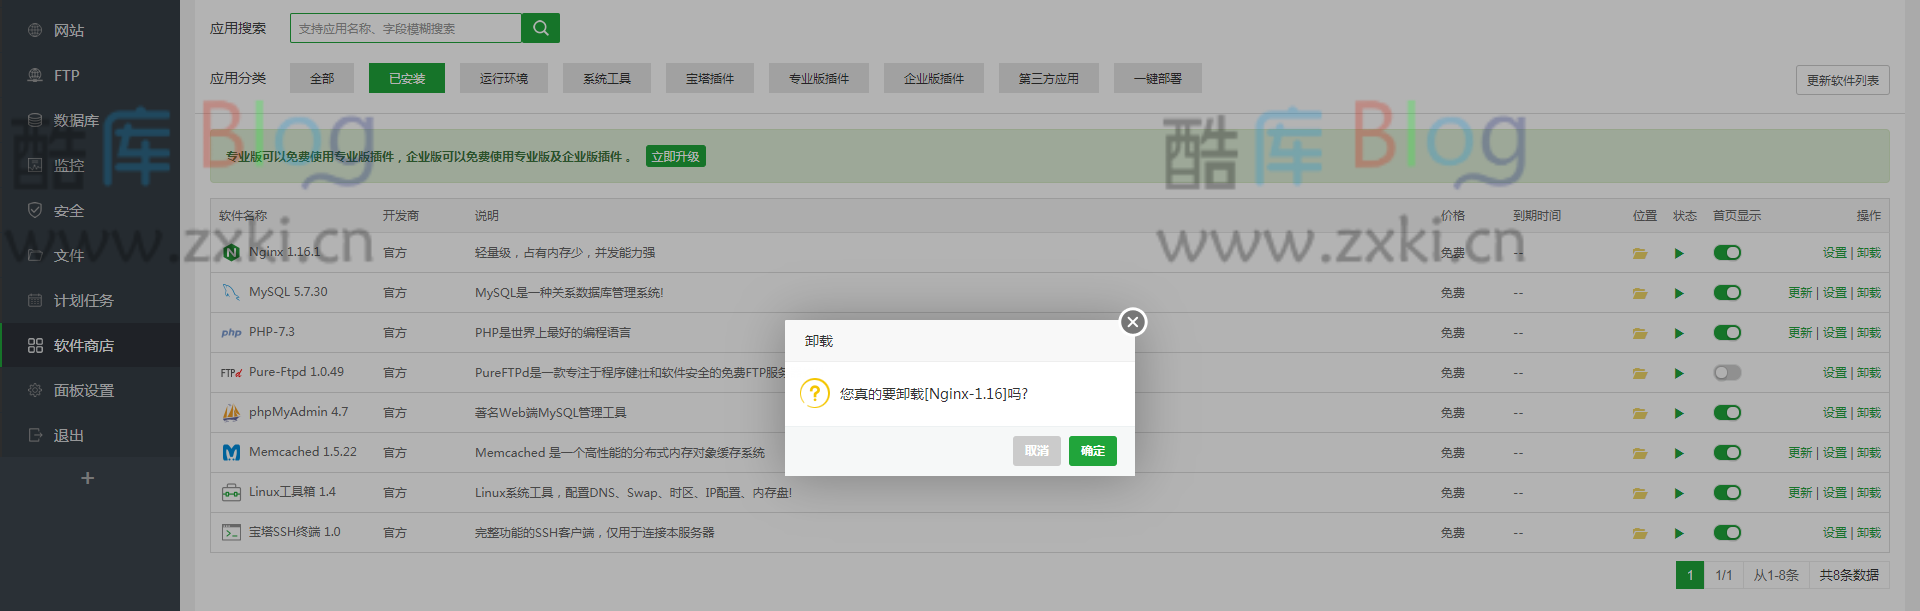This screenshot has height=611, width=1920.
Task: Click the plus icon at sidebar bottom
Action: [x=88, y=478]
